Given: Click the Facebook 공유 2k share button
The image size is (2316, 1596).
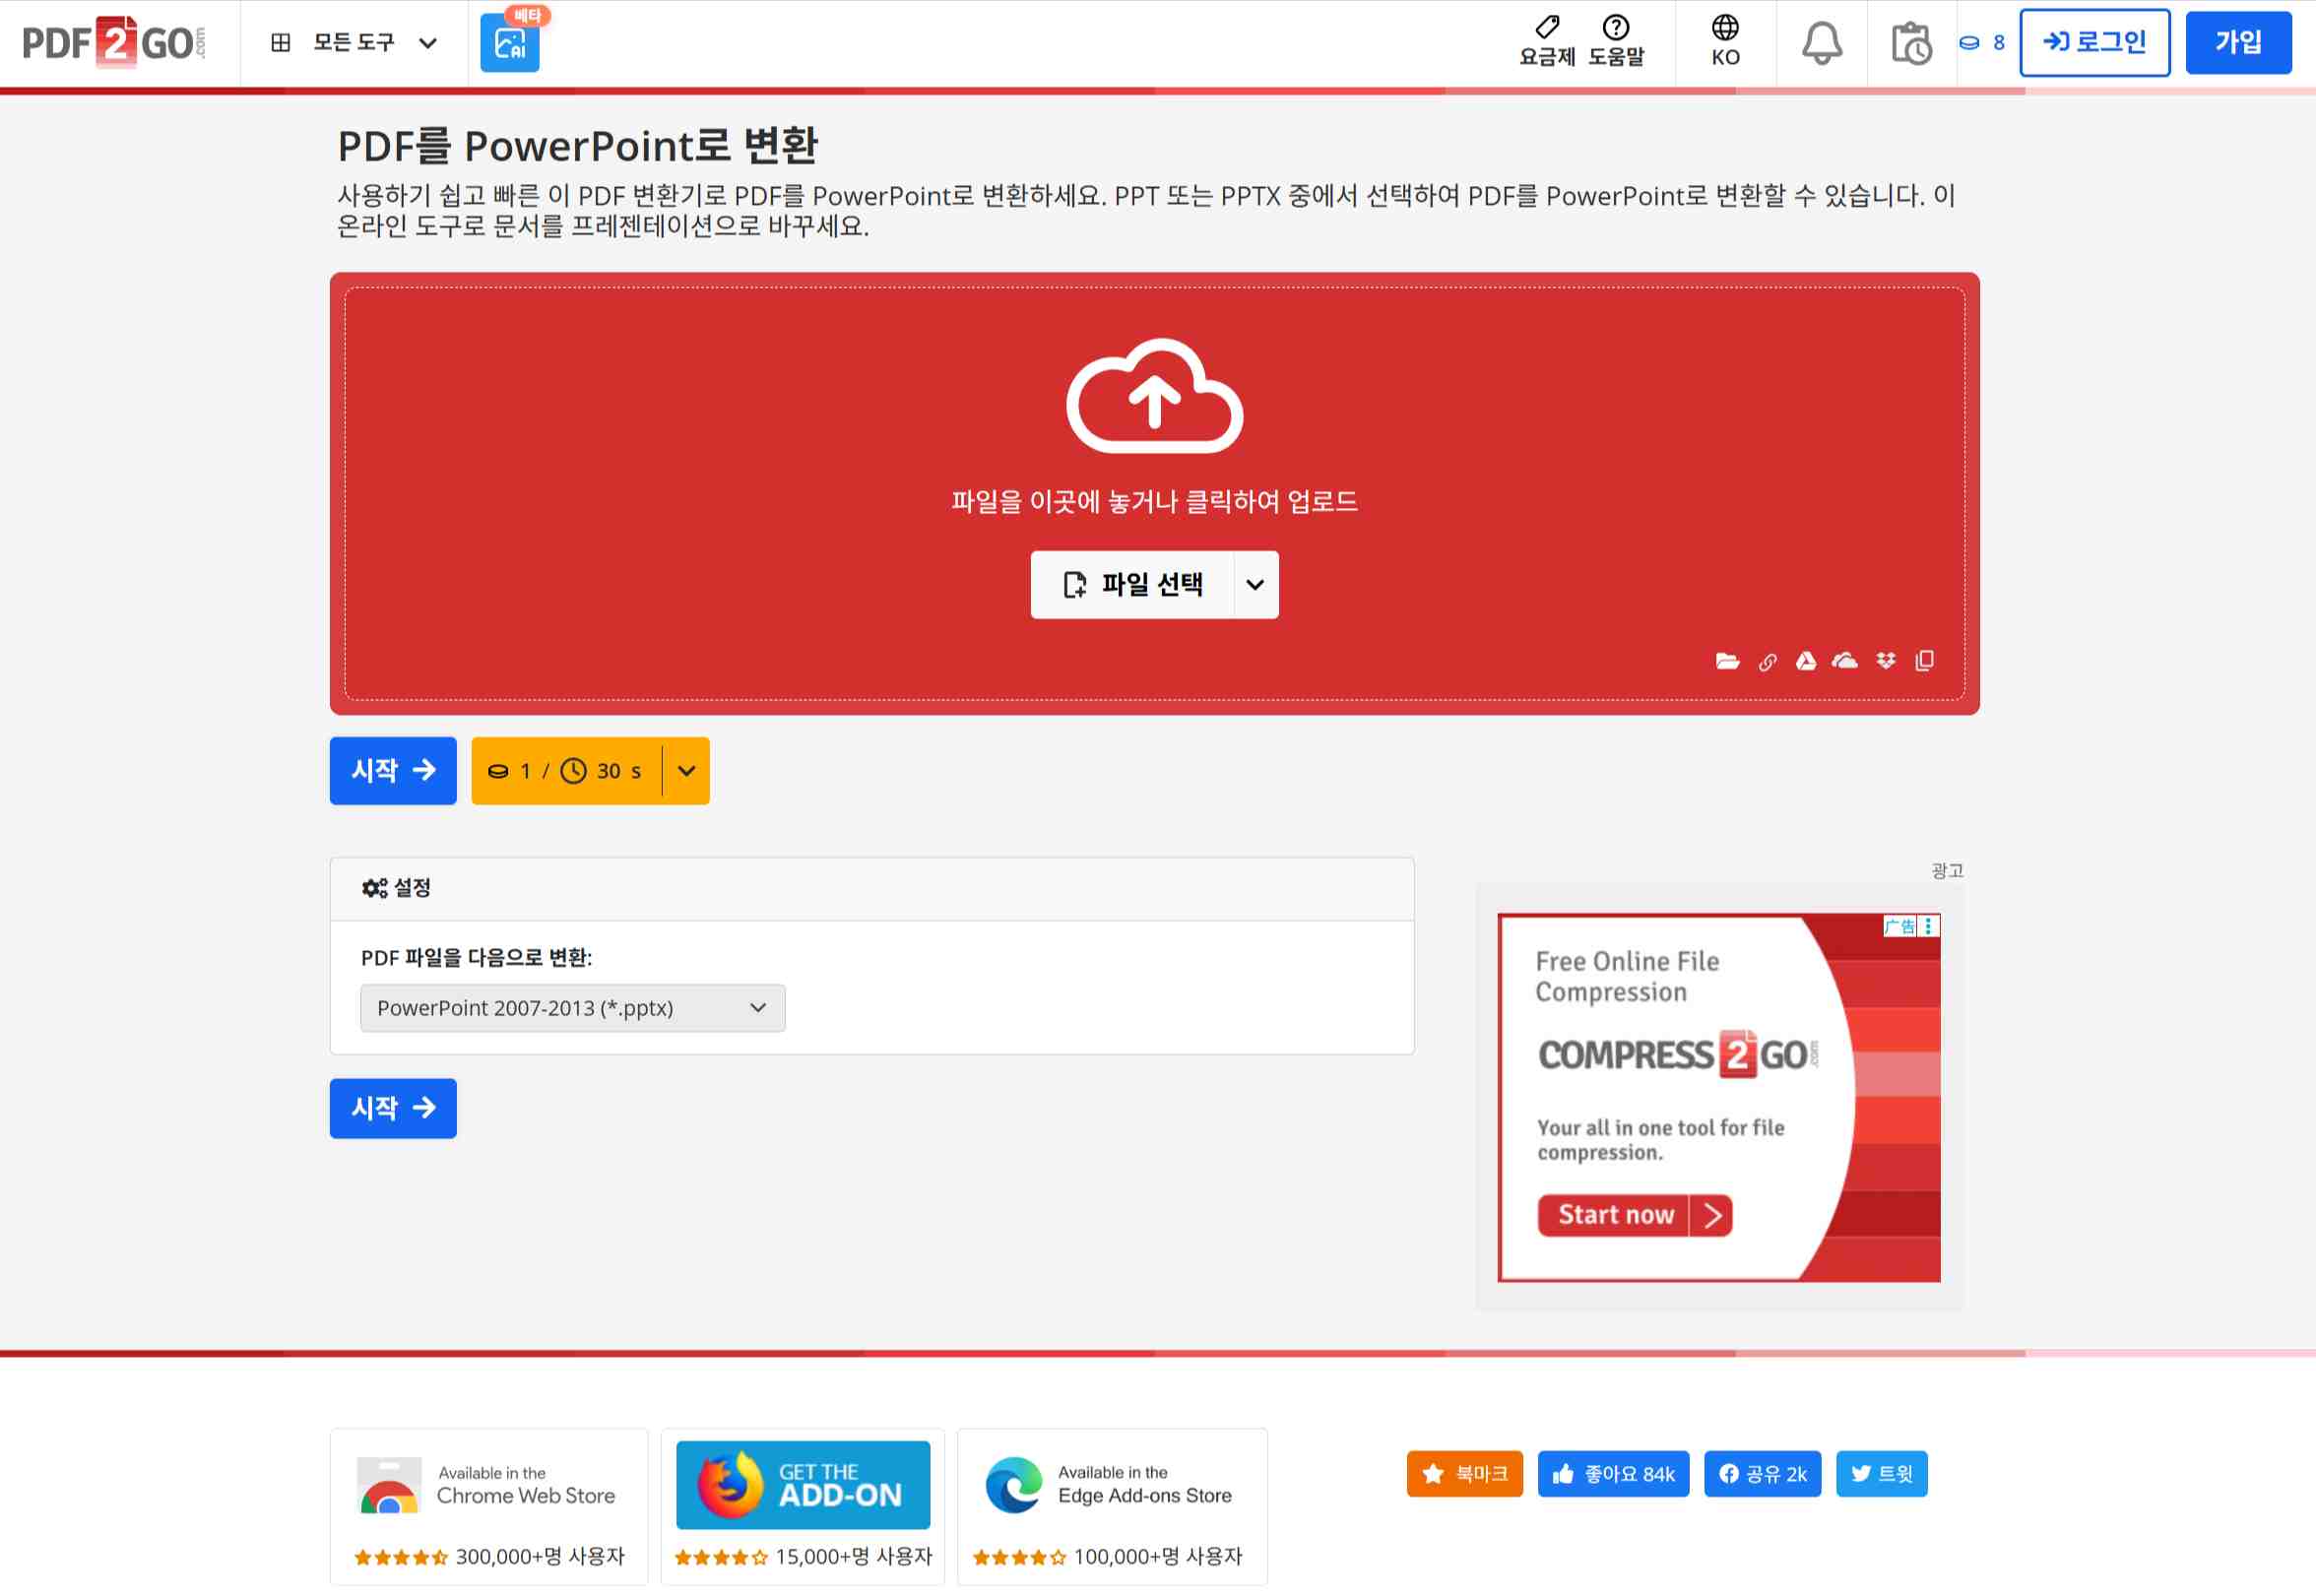Looking at the screenshot, I should [1762, 1474].
